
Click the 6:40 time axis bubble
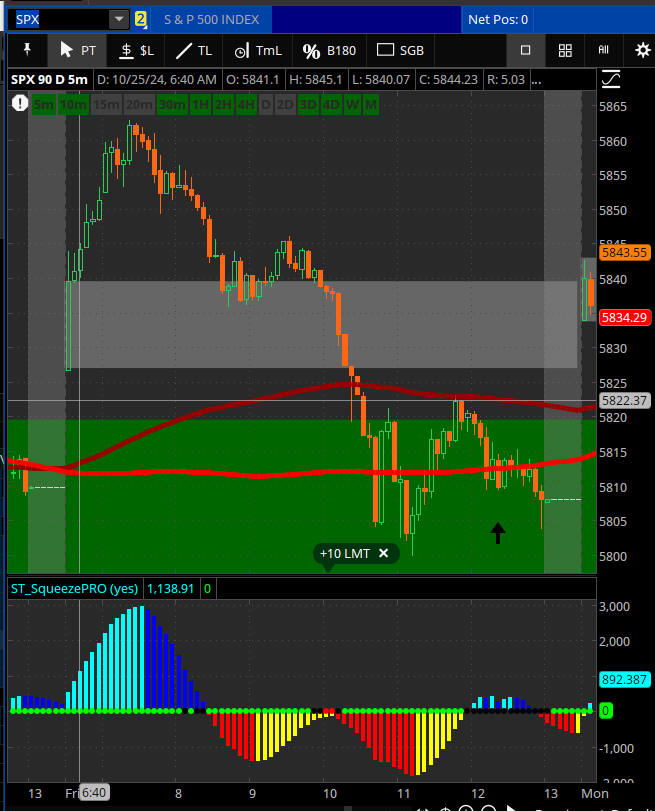94,793
